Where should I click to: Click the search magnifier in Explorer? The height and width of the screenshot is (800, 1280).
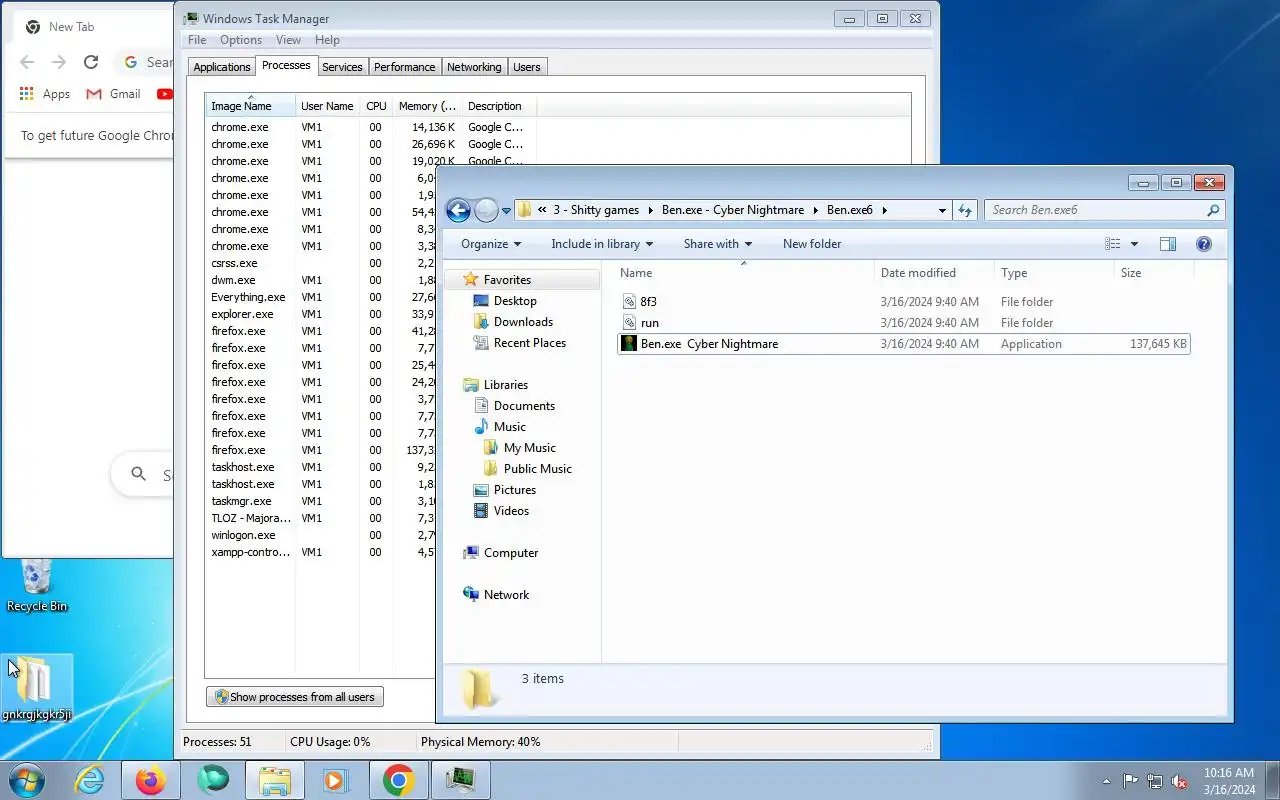[1213, 210]
